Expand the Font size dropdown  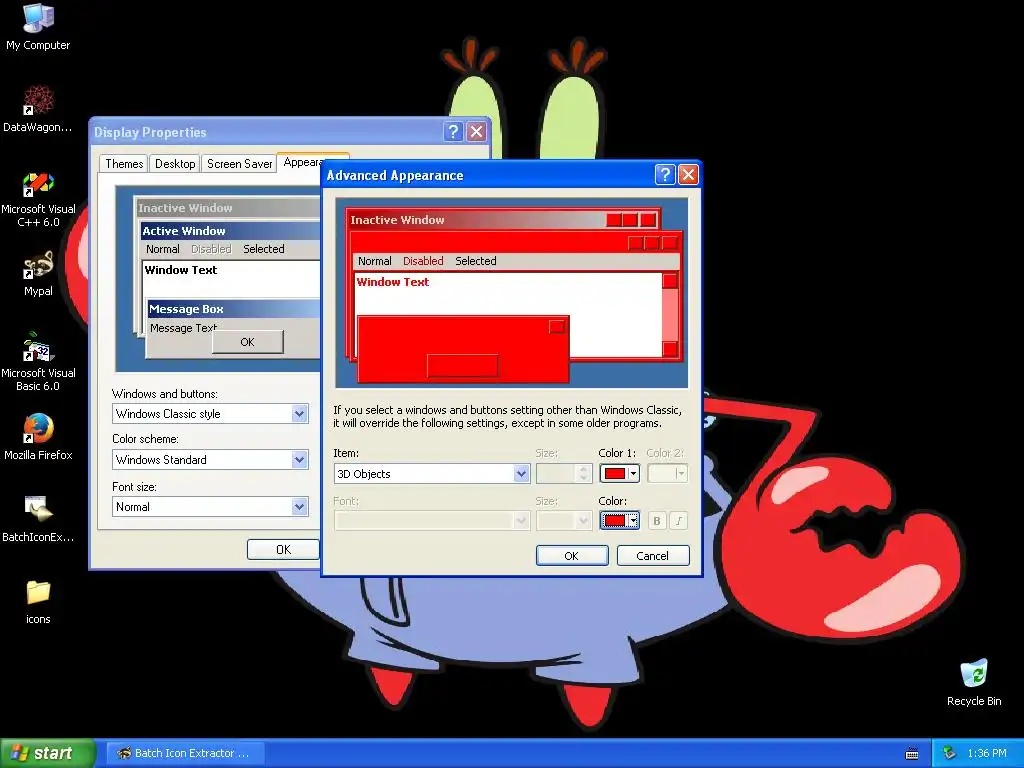click(299, 507)
